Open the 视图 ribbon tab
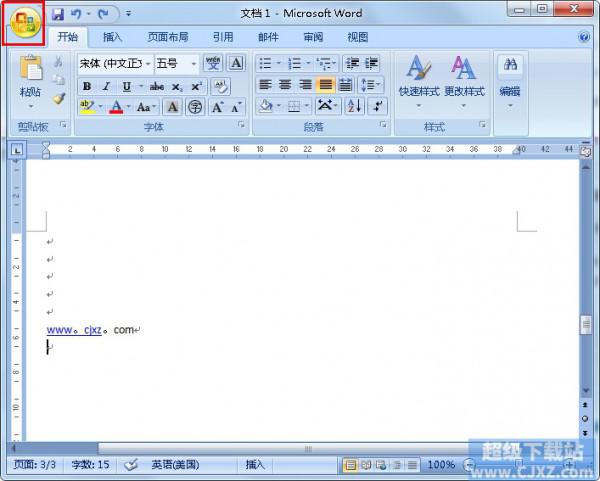600x481 pixels. pos(358,38)
